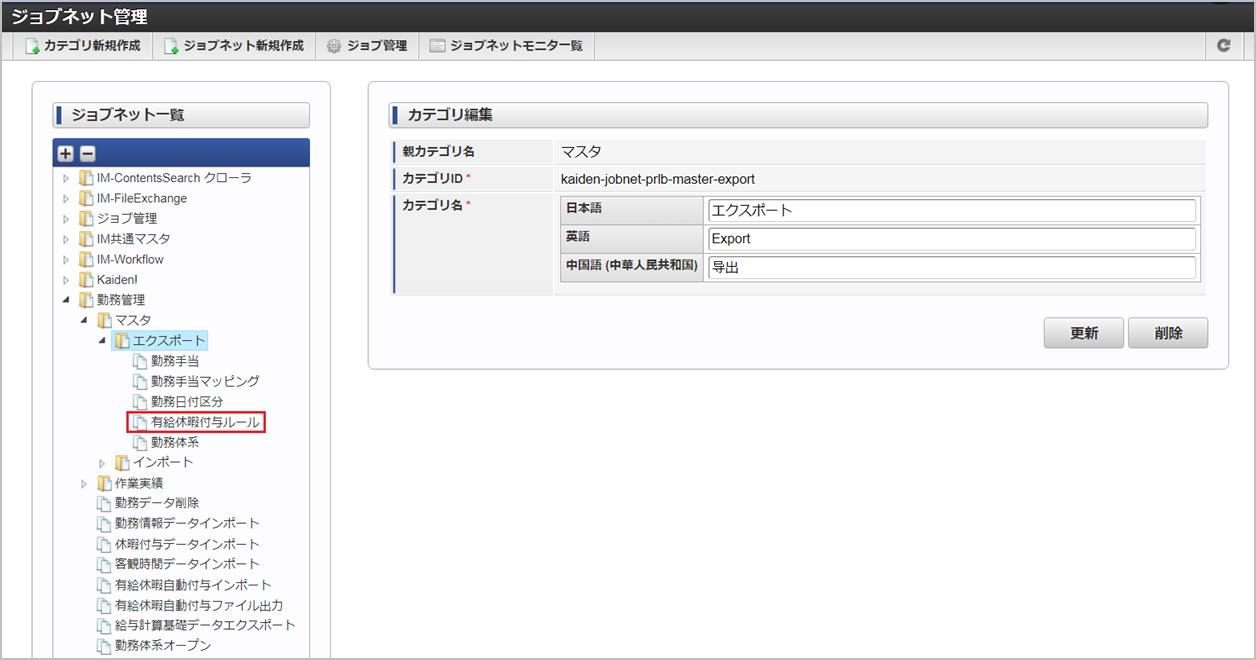The height and width of the screenshot is (660, 1256).
Task: Click the 日本語 category name field
Action: coord(951,211)
